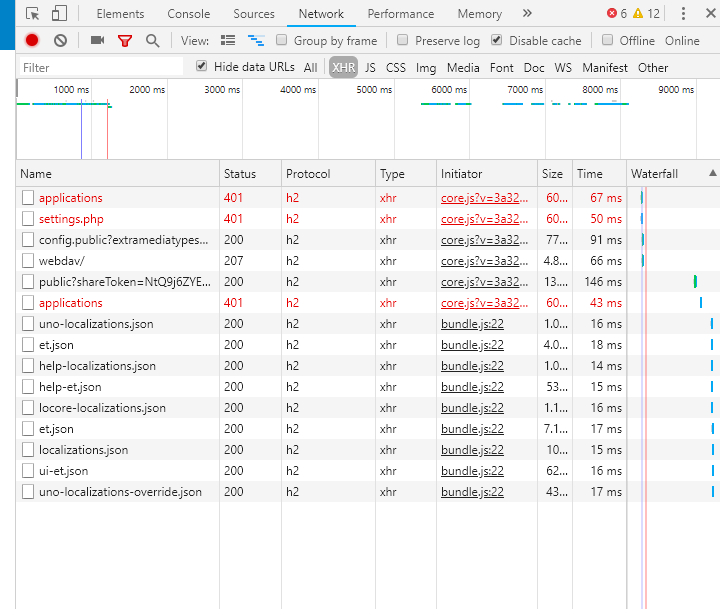The height and width of the screenshot is (609, 720).
Task: Click the 2000 ms timeline overview marker
Action: pos(147,90)
